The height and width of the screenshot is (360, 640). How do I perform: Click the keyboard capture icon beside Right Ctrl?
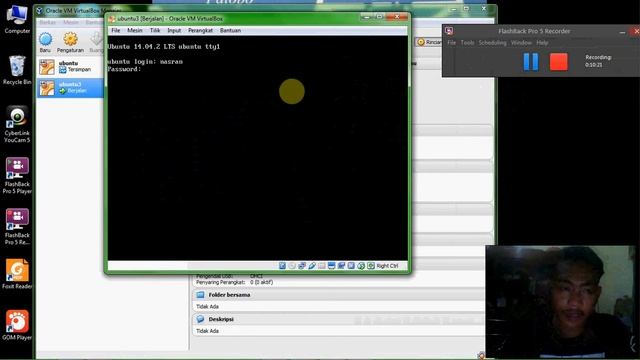pos(371,266)
